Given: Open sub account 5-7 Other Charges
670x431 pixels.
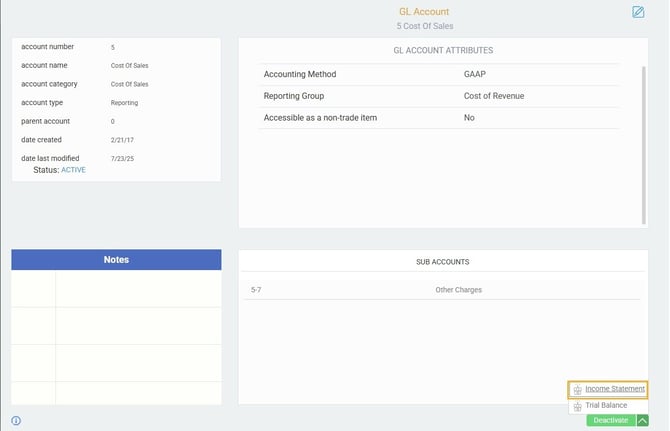Looking at the screenshot, I should click(442, 290).
